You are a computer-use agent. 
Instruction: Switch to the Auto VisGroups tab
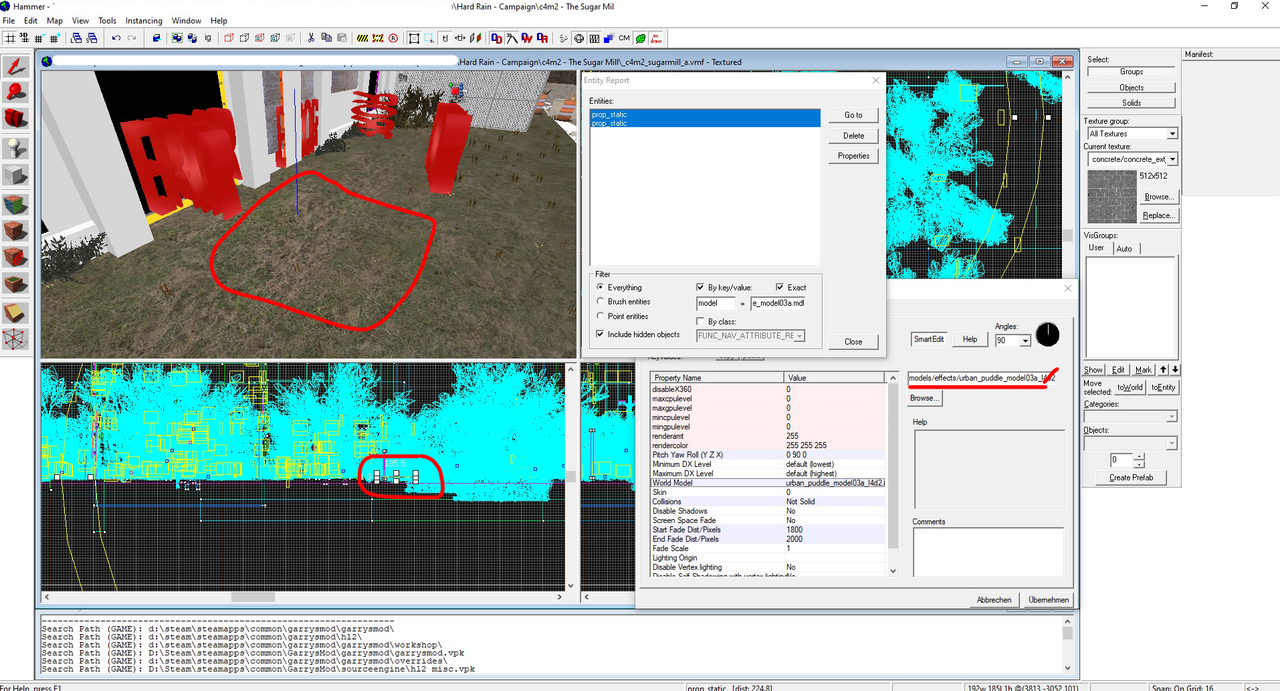click(x=1124, y=248)
